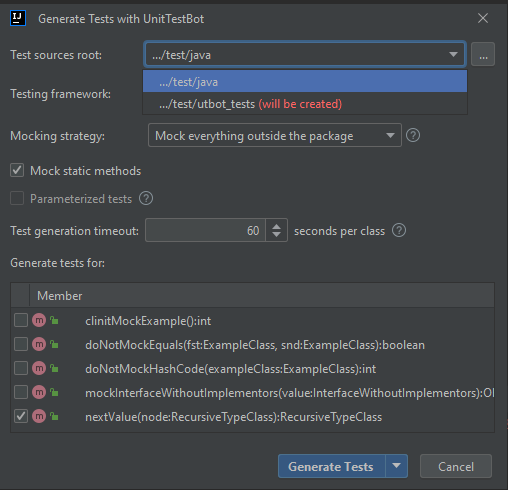508x490 pixels.
Task: Click the Parameterized tests label
Action: click(x=81, y=199)
